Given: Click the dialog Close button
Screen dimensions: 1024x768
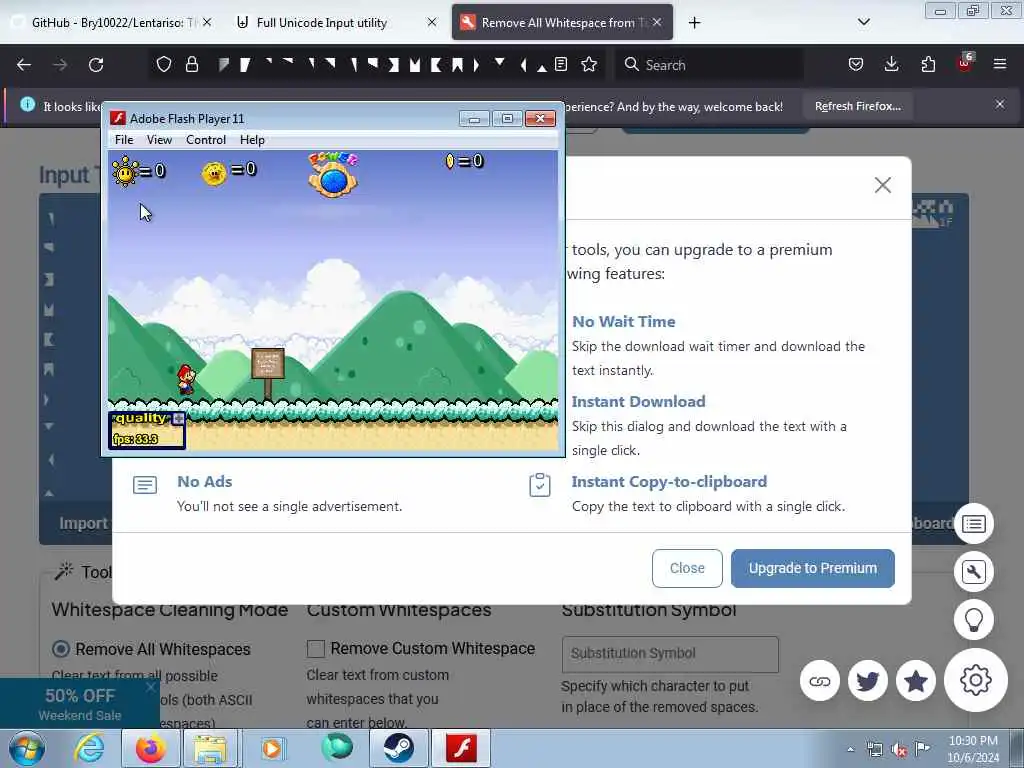Looking at the screenshot, I should coord(687,568).
